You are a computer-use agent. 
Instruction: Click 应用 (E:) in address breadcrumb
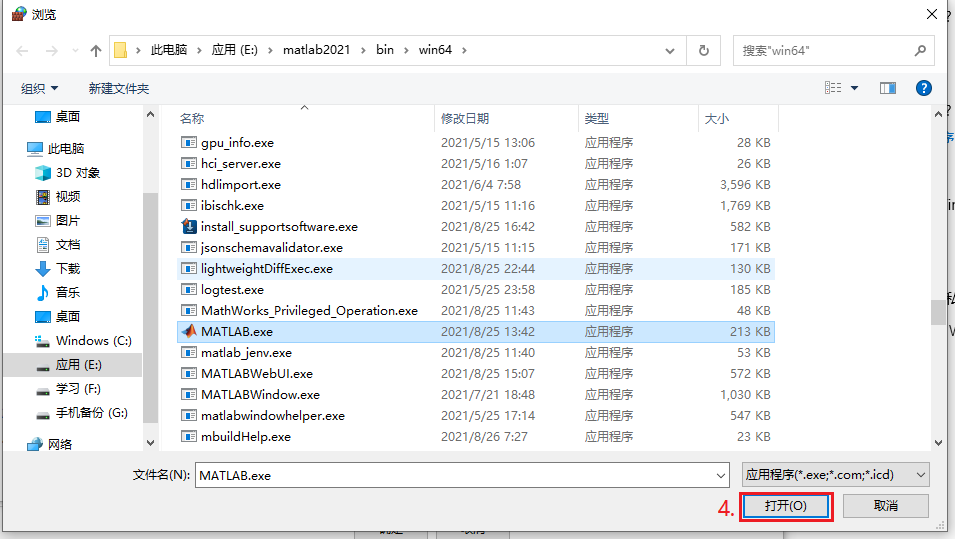234,50
